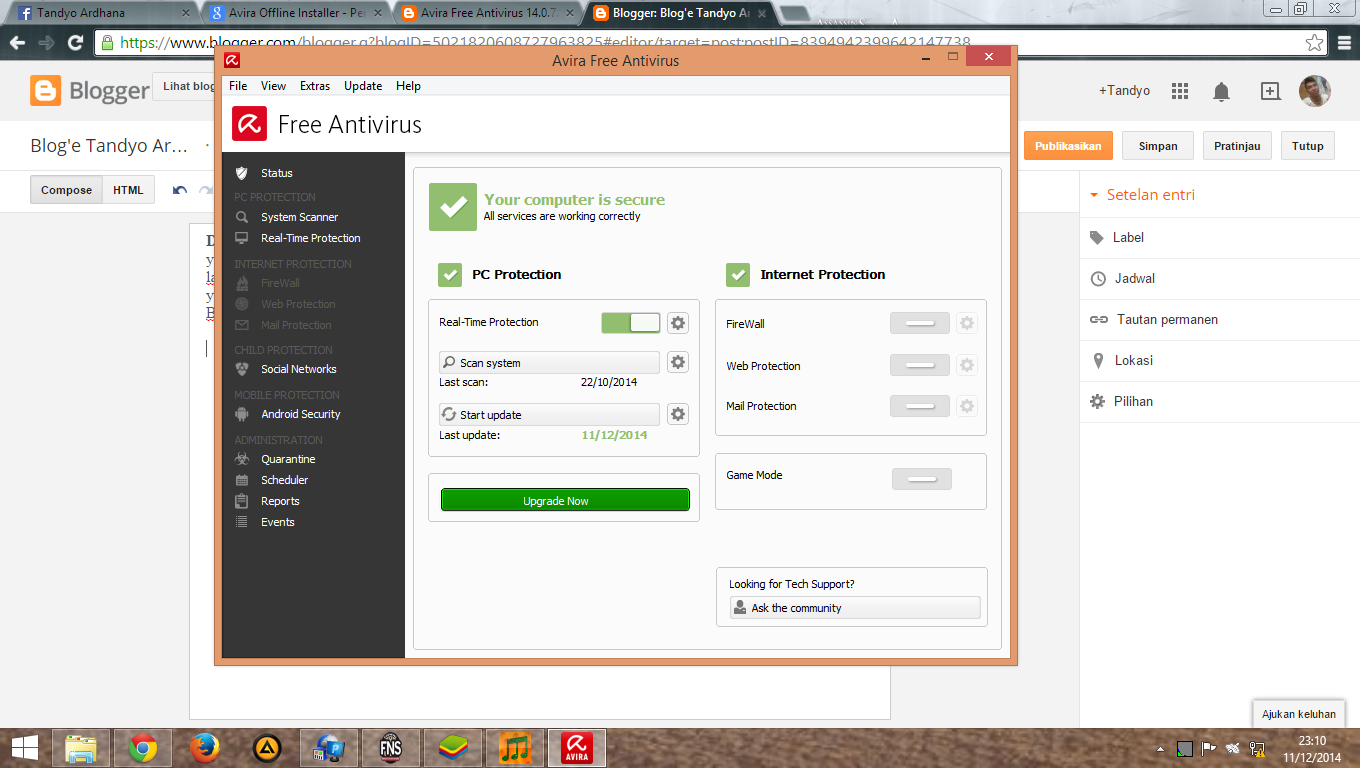Image resolution: width=1360 pixels, height=768 pixels.
Task: Open Android Security in sidebar
Action: point(301,414)
